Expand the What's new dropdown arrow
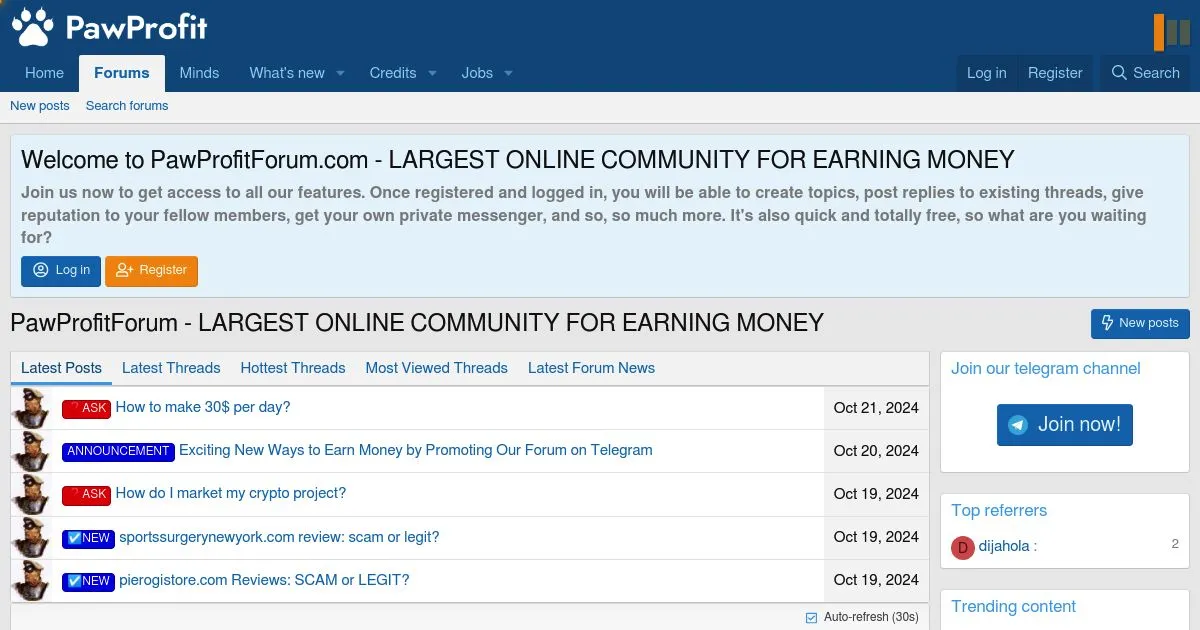This screenshot has width=1200, height=630. coord(340,73)
